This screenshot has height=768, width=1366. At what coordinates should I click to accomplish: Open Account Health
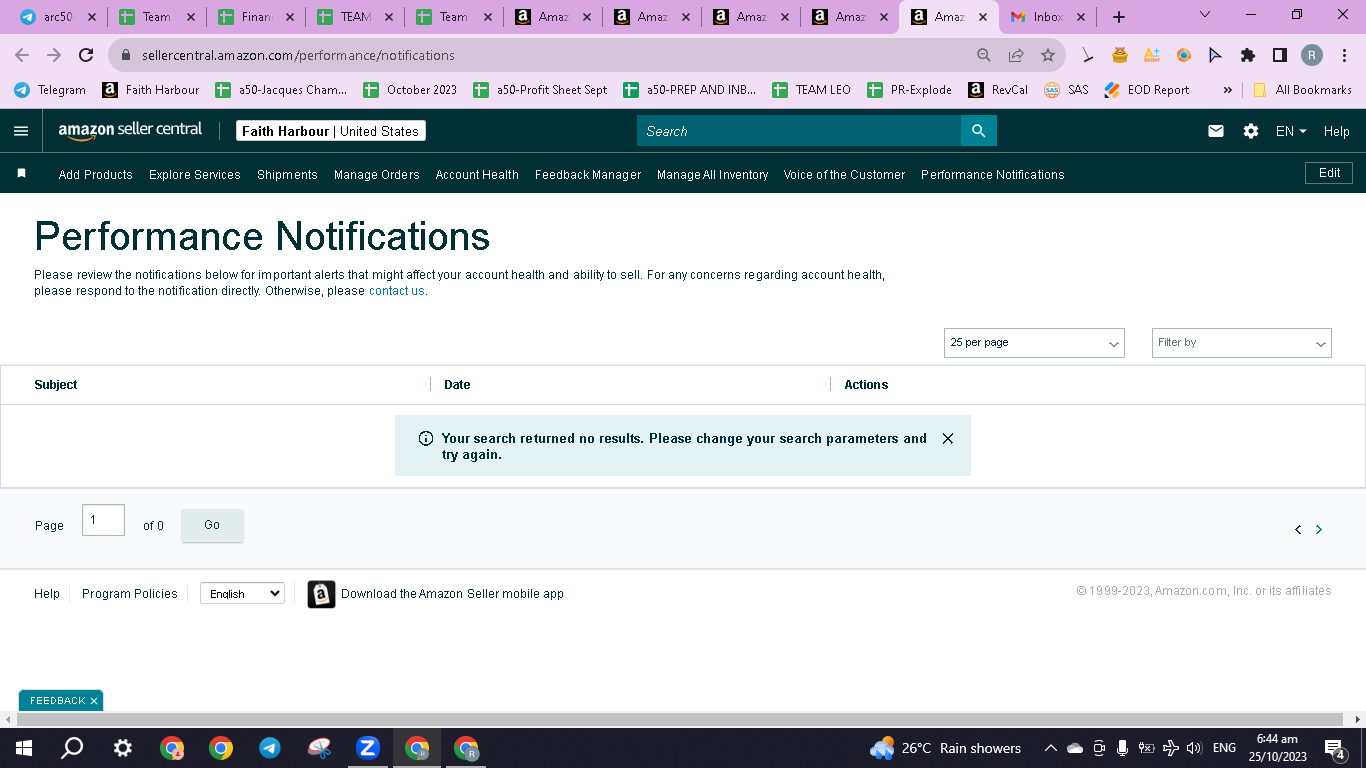(477, 175)
